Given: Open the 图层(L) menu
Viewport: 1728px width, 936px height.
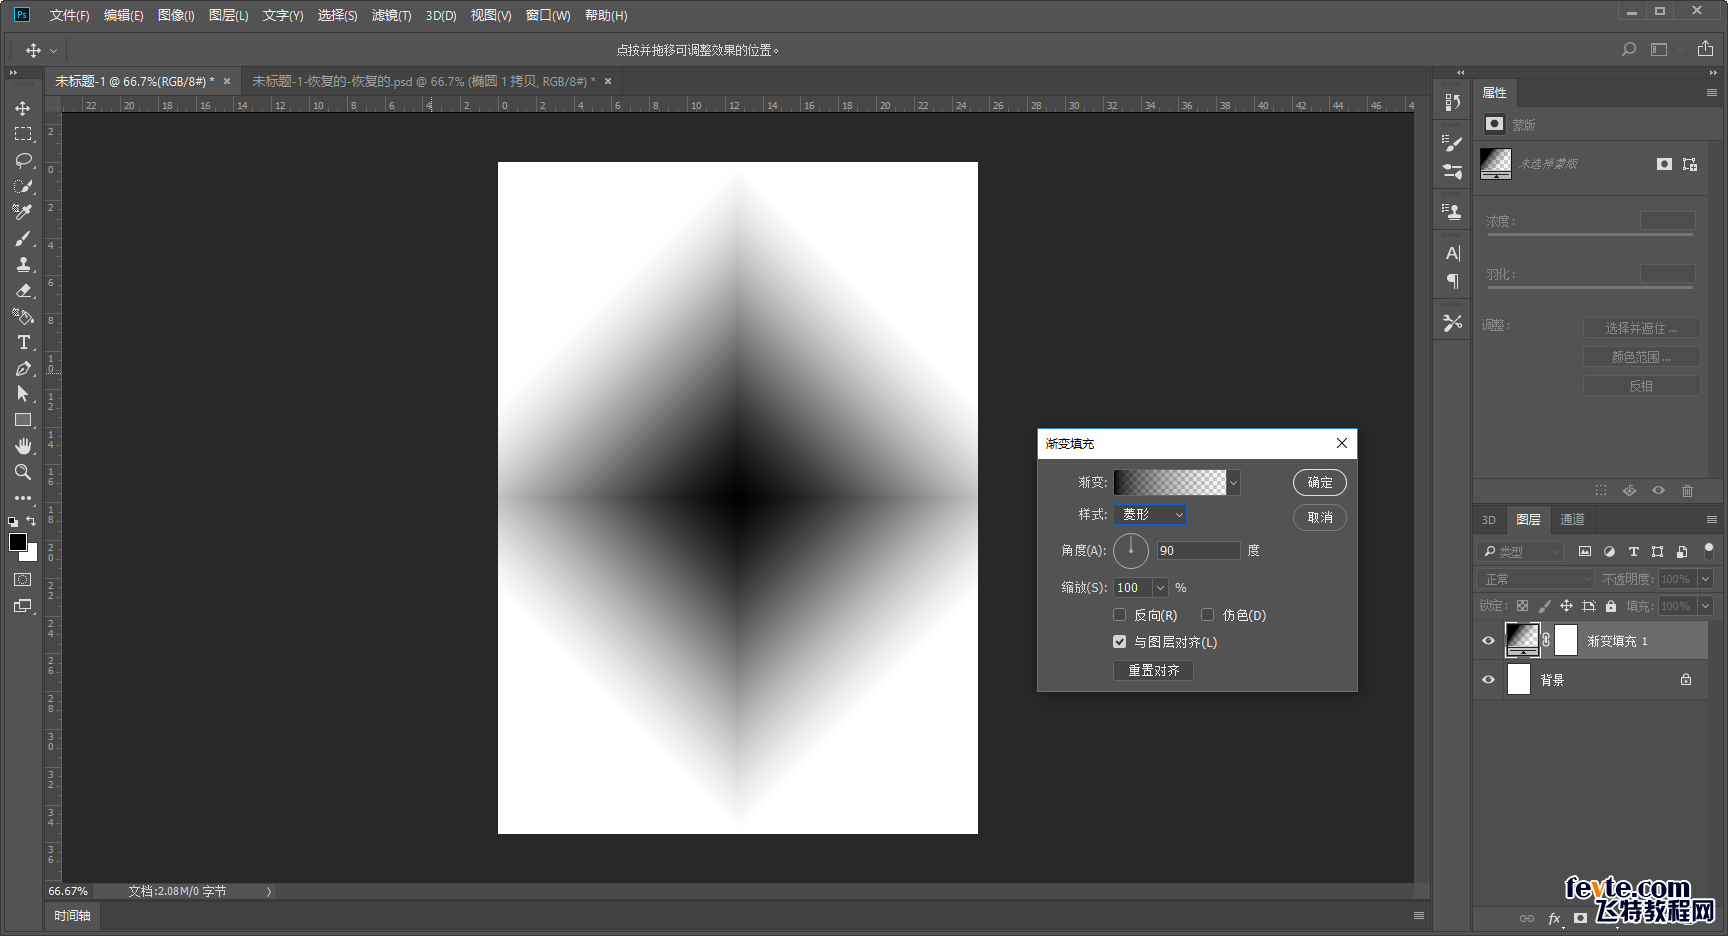Looking at the screenshot, I should coord(228,15).
